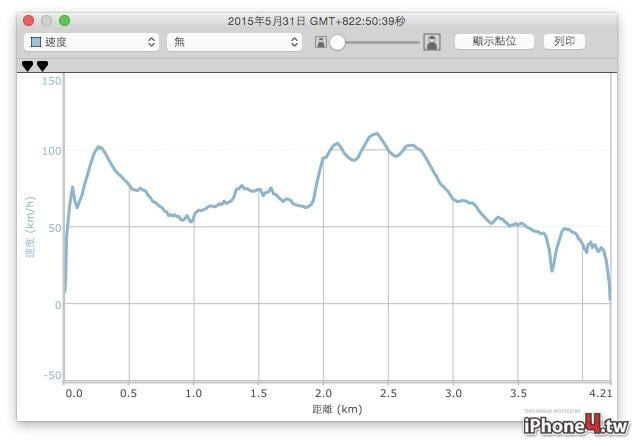This screenshot has width=634, height=442.
Task: Click the 速度 (km/h) vertical axis label
Action: coord(30,227)
